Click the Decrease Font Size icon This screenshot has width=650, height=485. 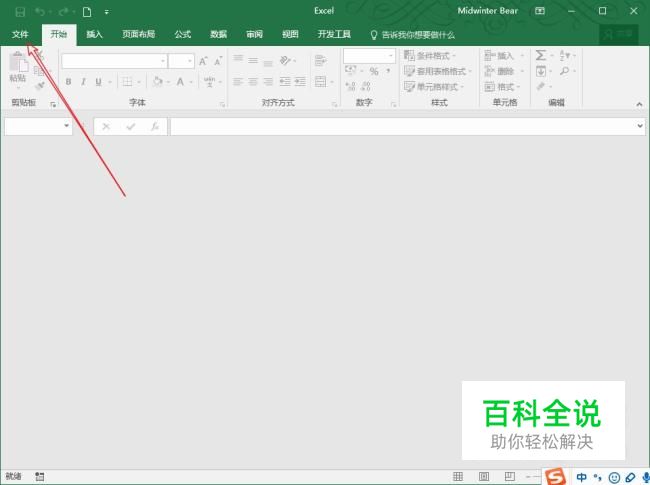pyautogui.click(x=218, y=61)
